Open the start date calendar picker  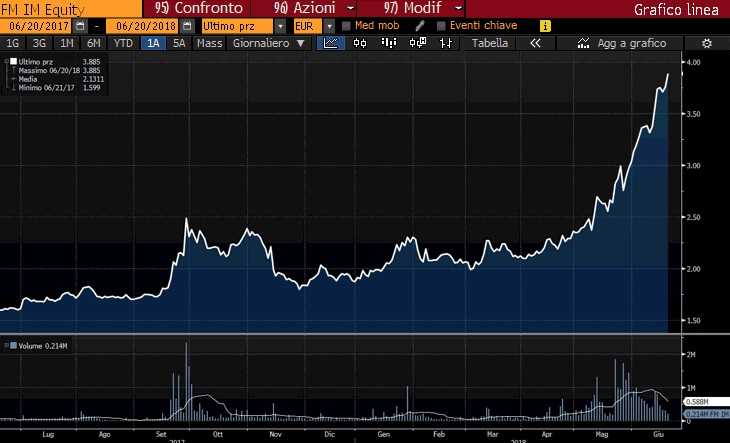click(80, 26)
